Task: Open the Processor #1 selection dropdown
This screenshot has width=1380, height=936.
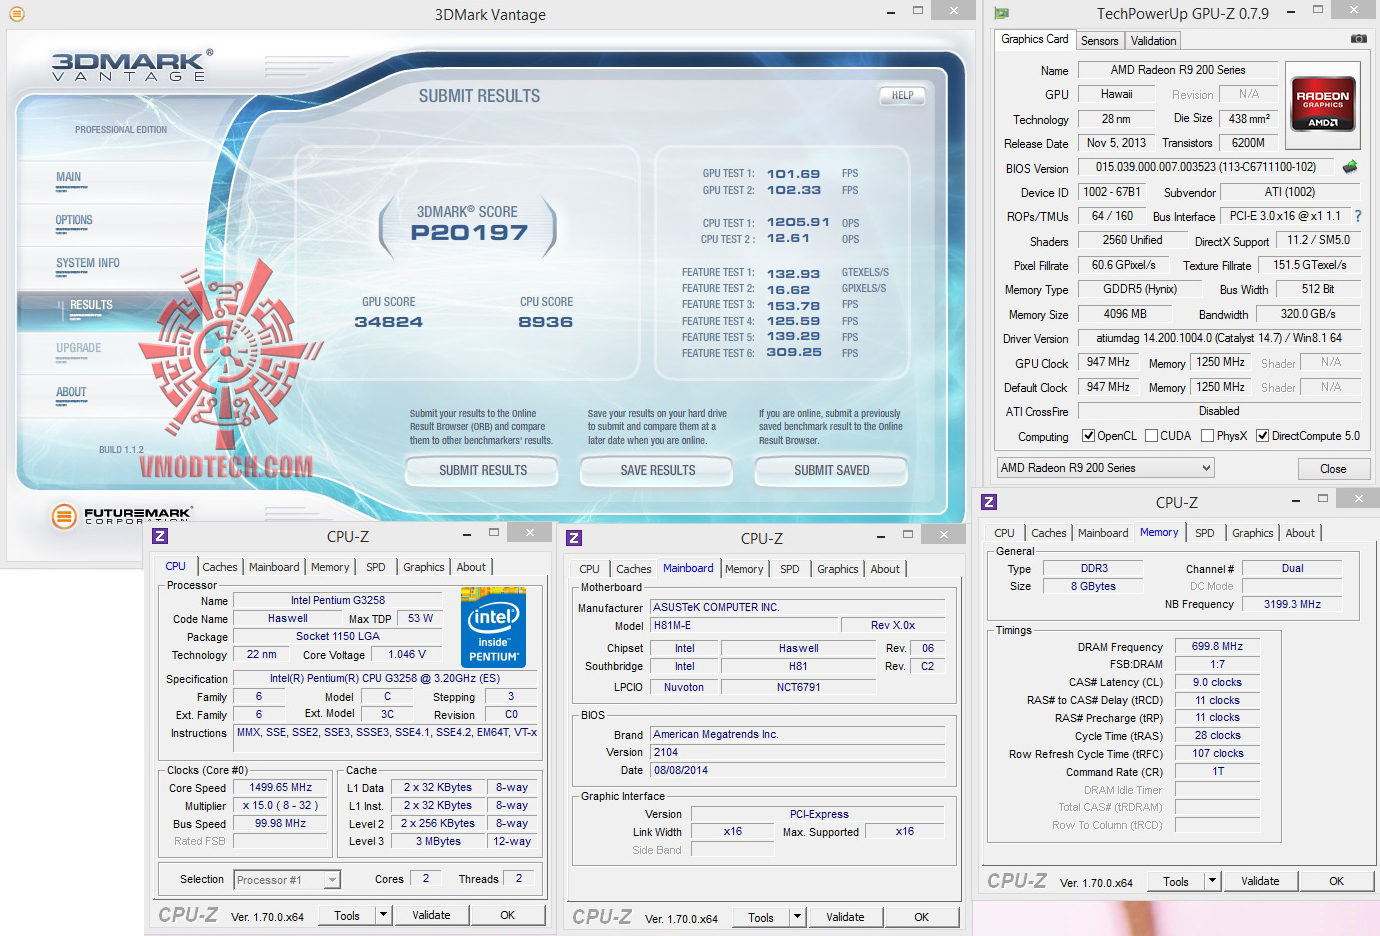Action: point(287,880)
